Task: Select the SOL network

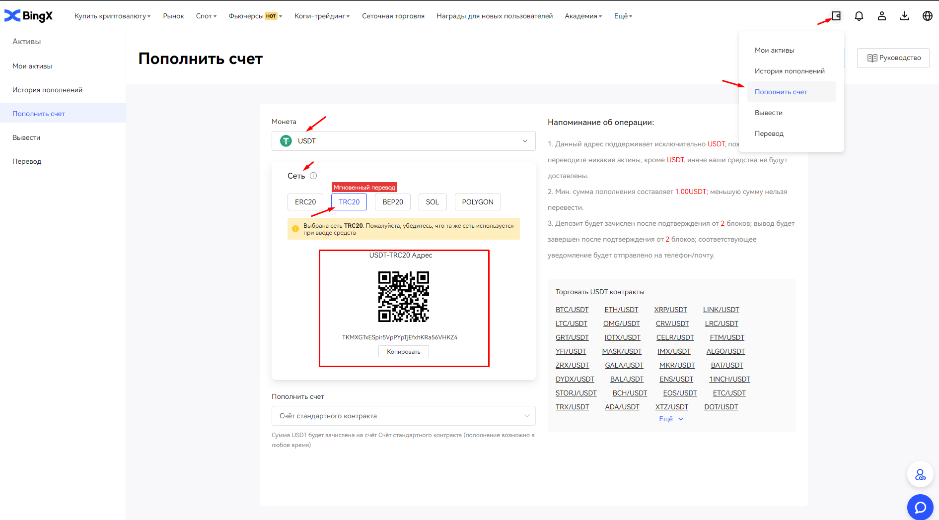Action: pos(432,202)
